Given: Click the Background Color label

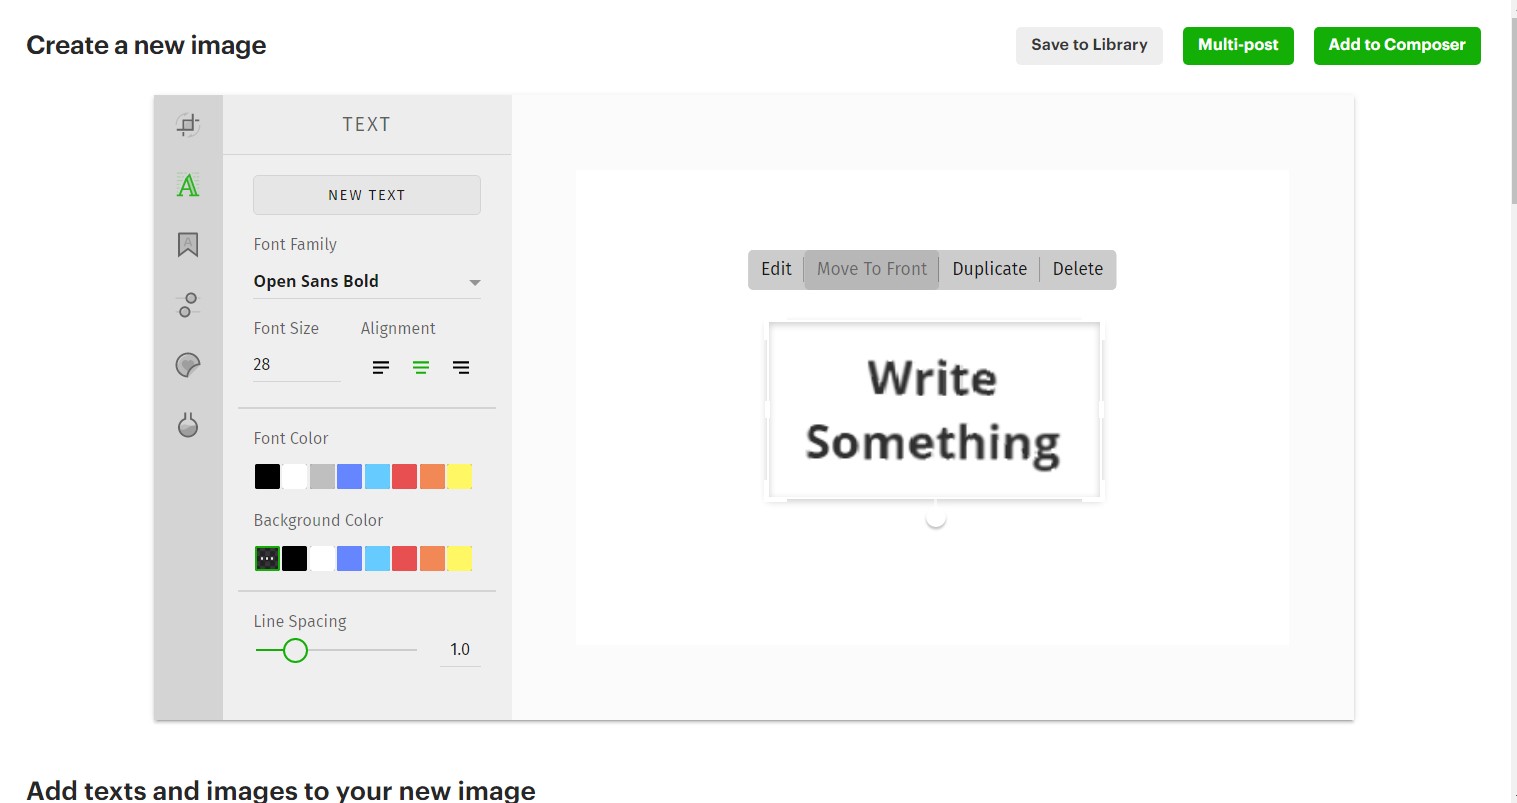Looking at the screenshot, I should (x=318, y=520).
